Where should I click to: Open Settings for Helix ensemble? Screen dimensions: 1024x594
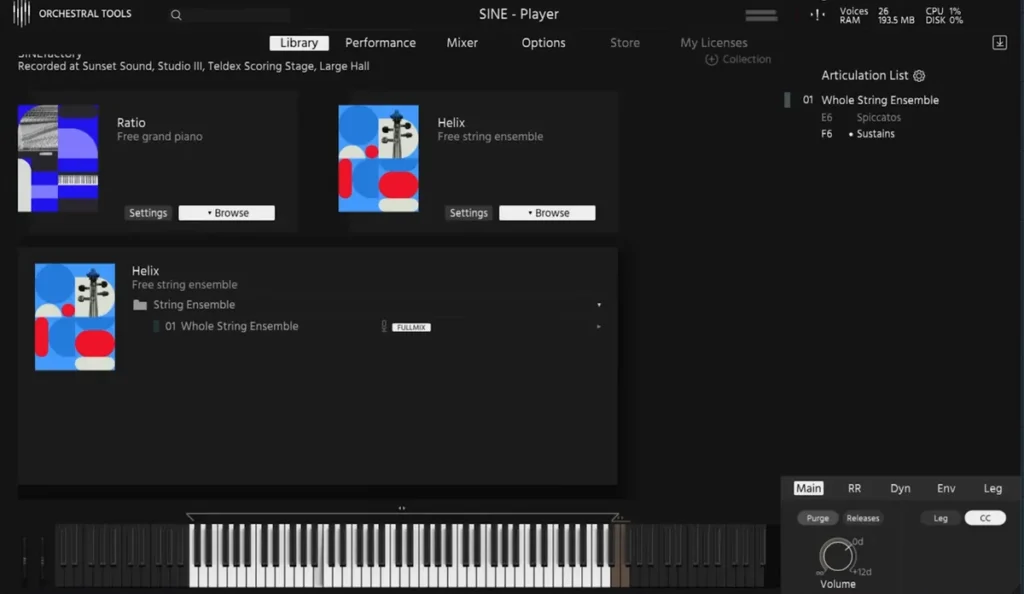point(468,213)
